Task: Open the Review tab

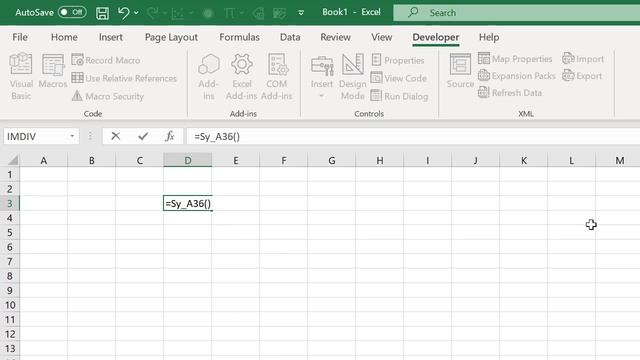Action: [335, 37]
